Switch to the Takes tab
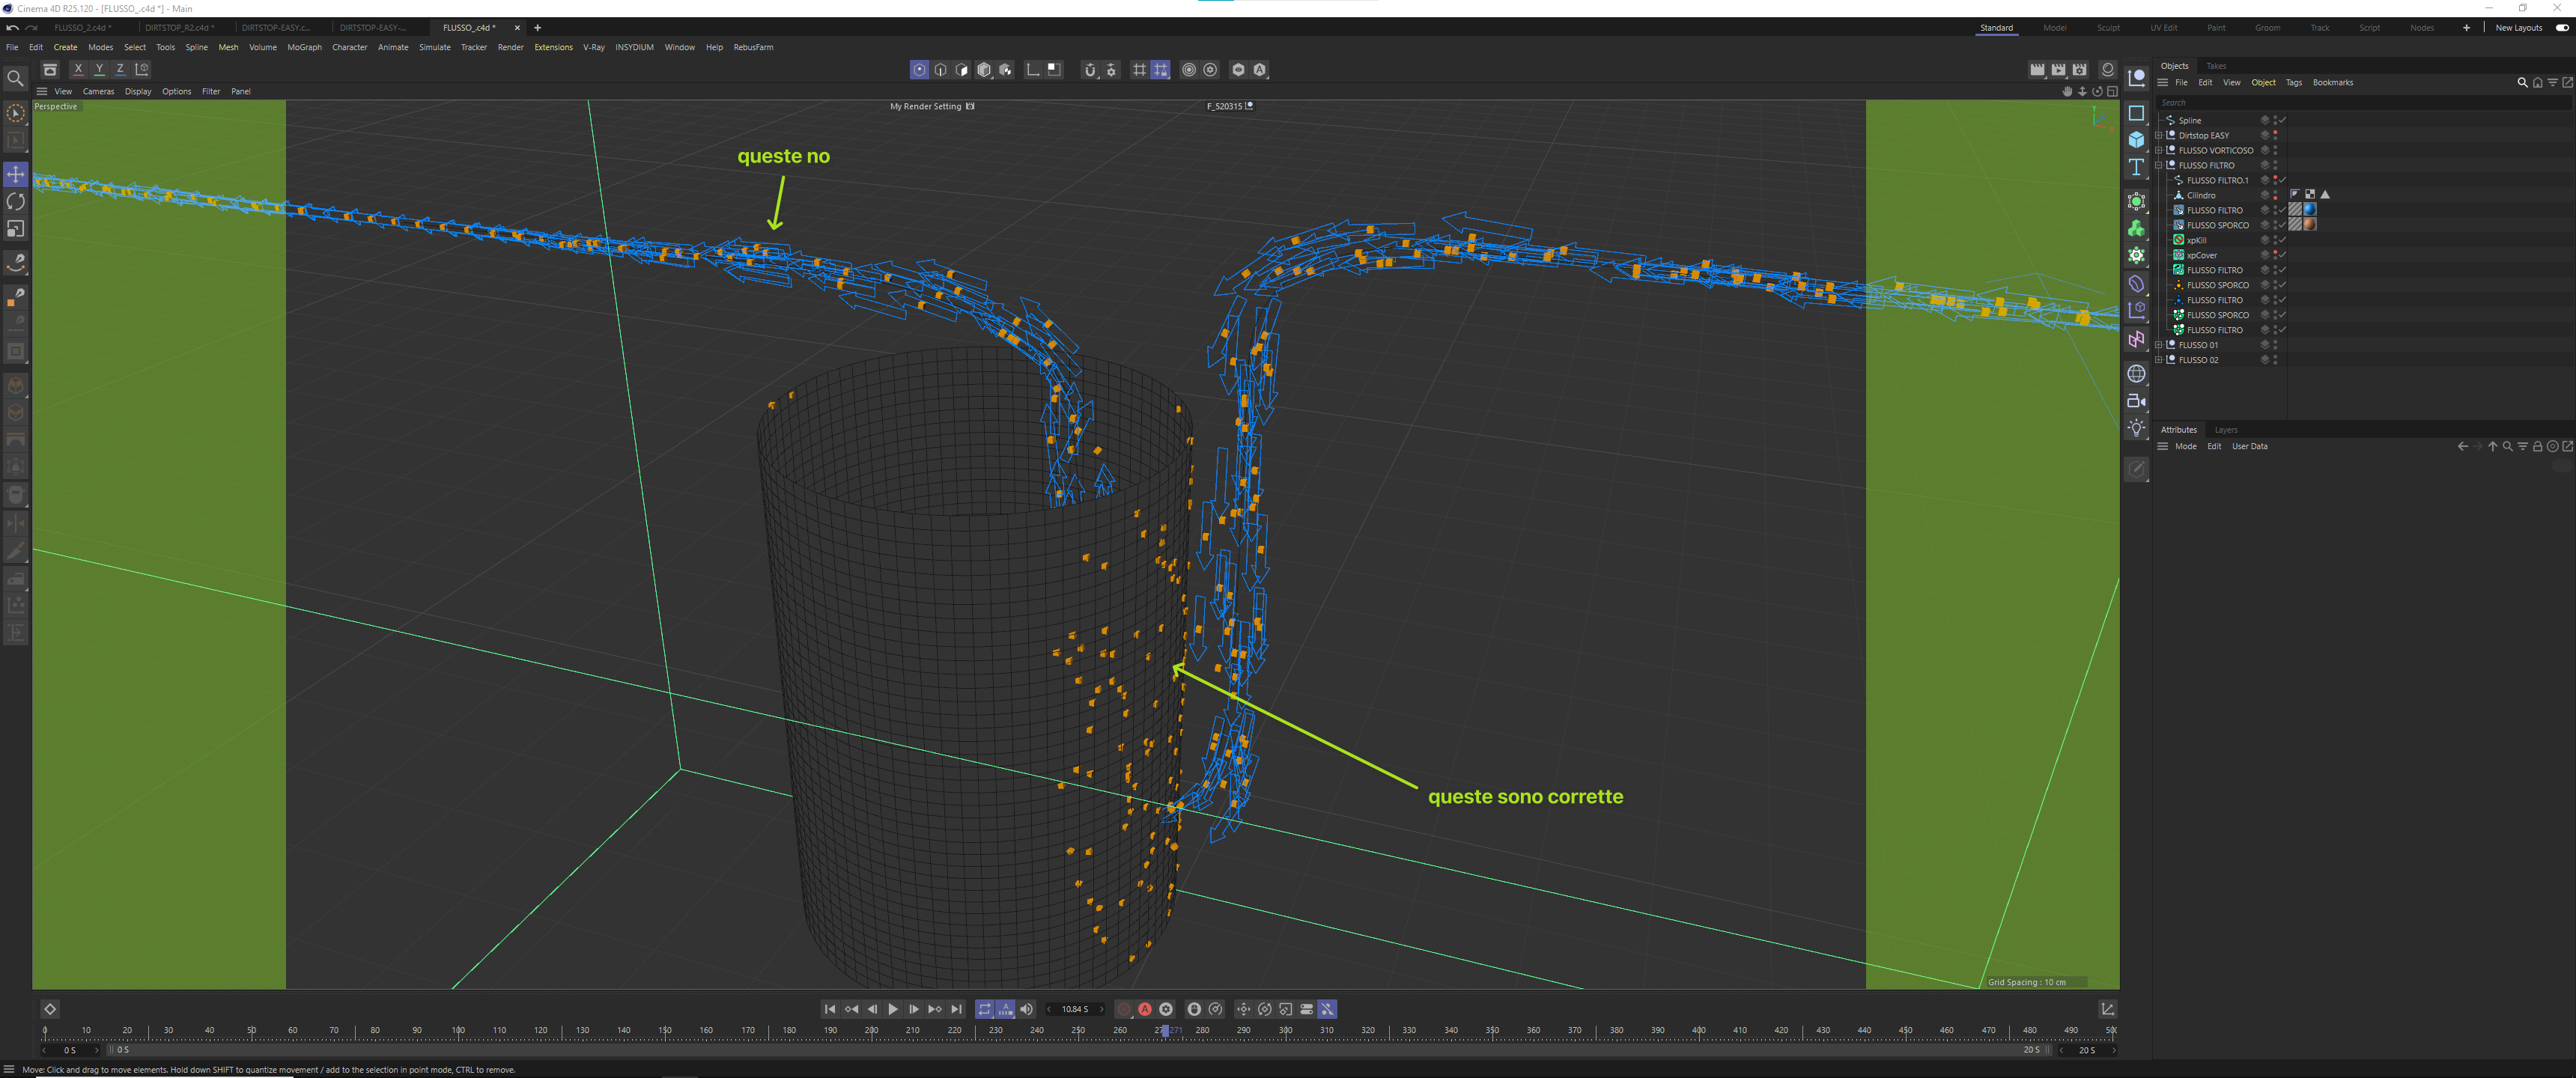 2216,66
